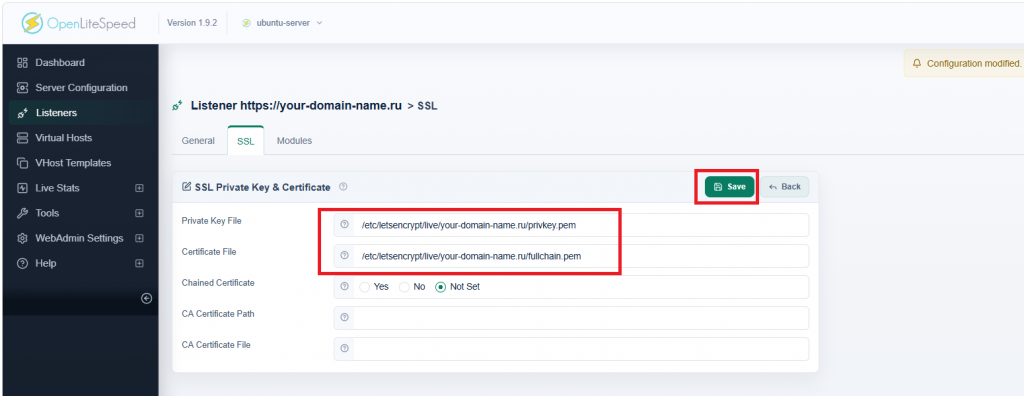Viewport: 1024px width, 396px height.
Task: Open Tools in the sidebar
Action: [x=47, y=213]
